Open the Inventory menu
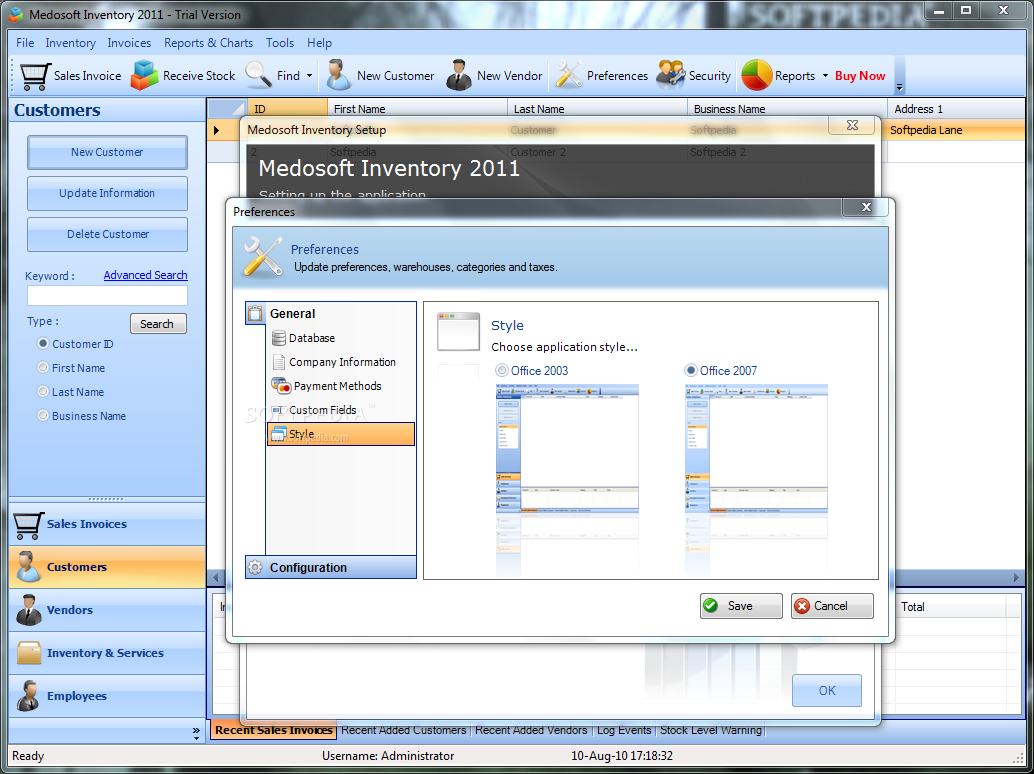This screenshot has height=774, width=1034. pos(71,43)
